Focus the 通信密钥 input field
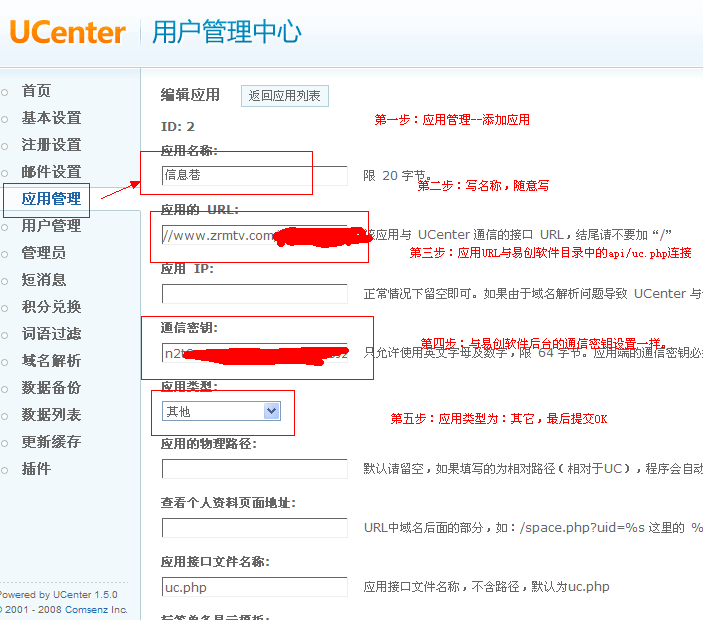 pyautogui.click(x=255, y=353)
